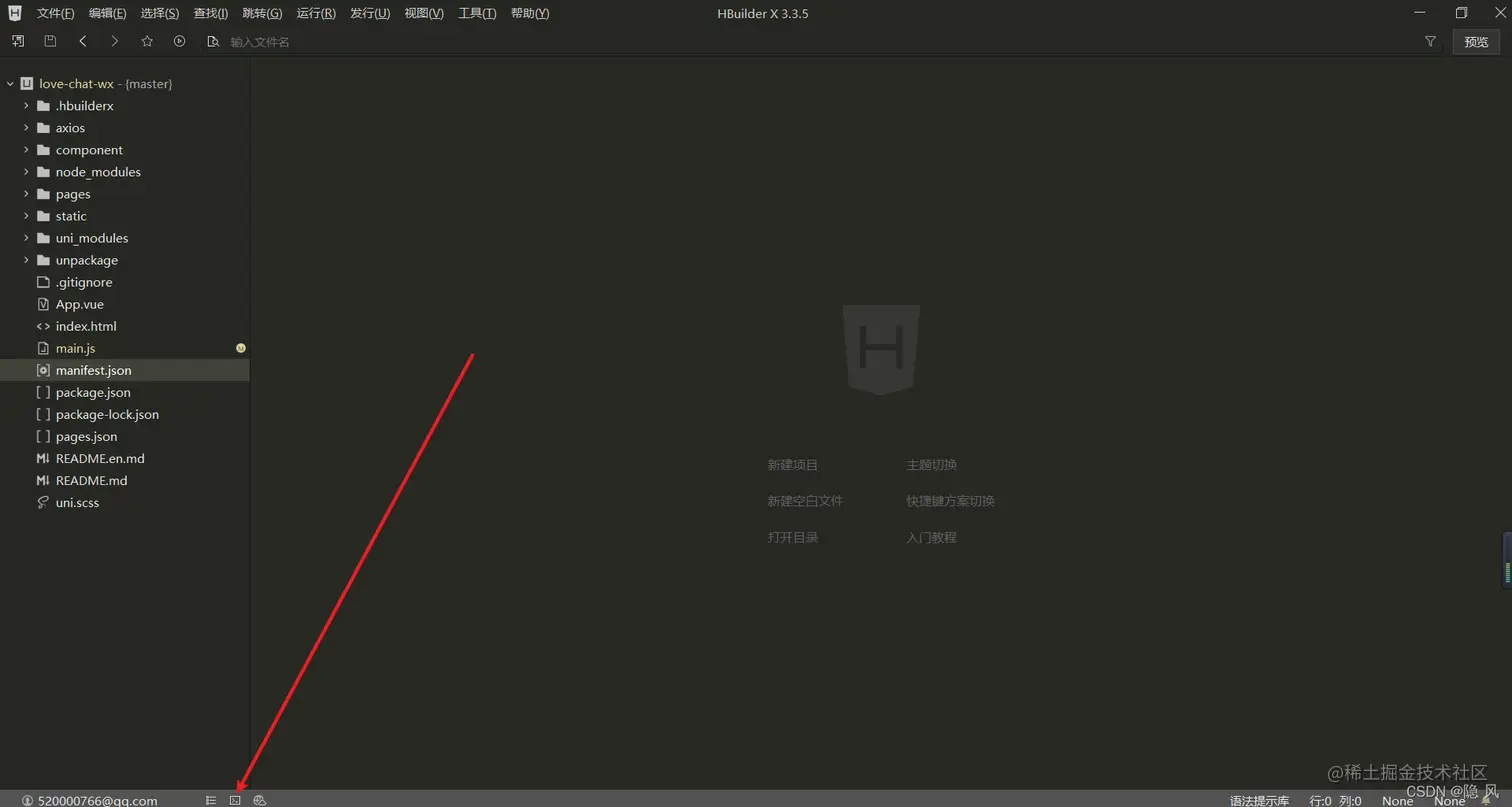Open the 运行(R) menu
Viewport: 1512px width, 807px height.
316,13
